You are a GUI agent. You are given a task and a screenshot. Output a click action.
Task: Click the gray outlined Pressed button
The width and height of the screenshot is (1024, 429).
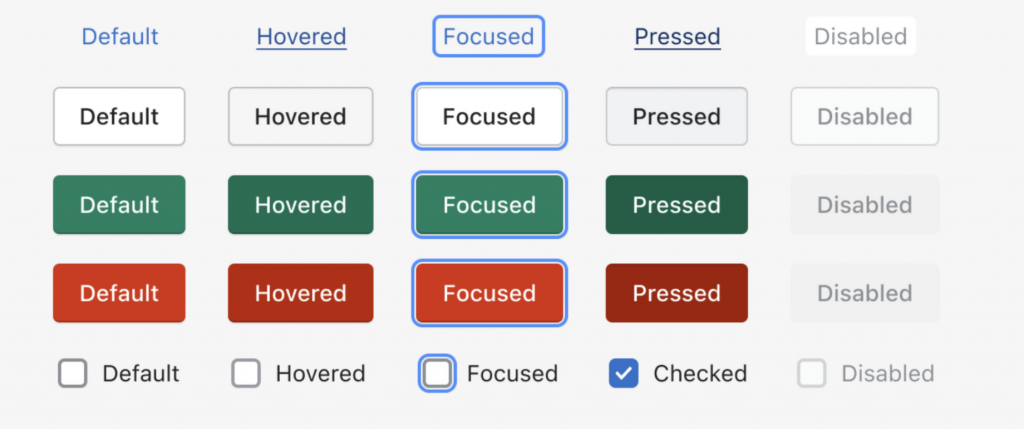click(x=676, y=116)
